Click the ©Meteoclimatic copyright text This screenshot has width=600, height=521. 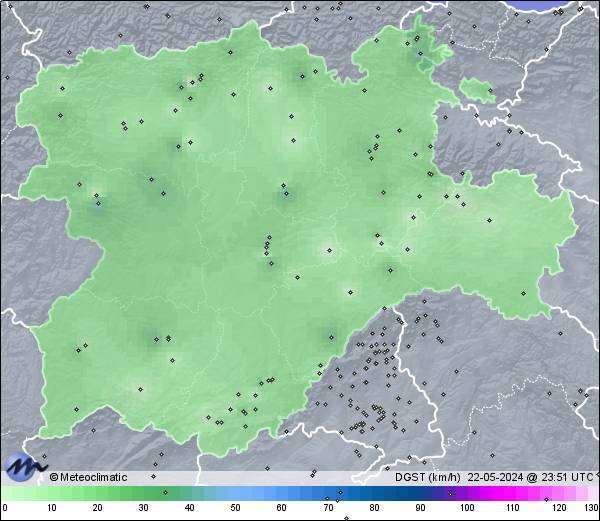point(88,477)
